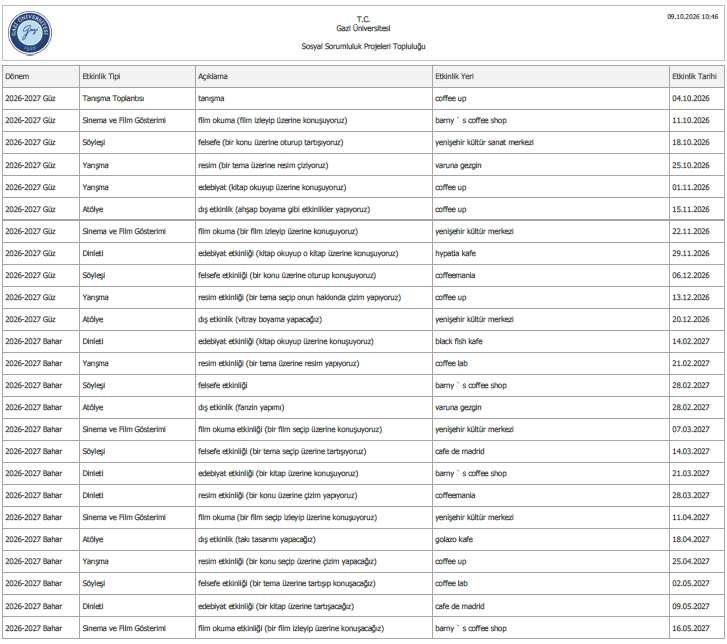The image size is (727, 644).
Task: Select coffee lab venue dated 02.05.2027
Action: (x=551, y=584)
